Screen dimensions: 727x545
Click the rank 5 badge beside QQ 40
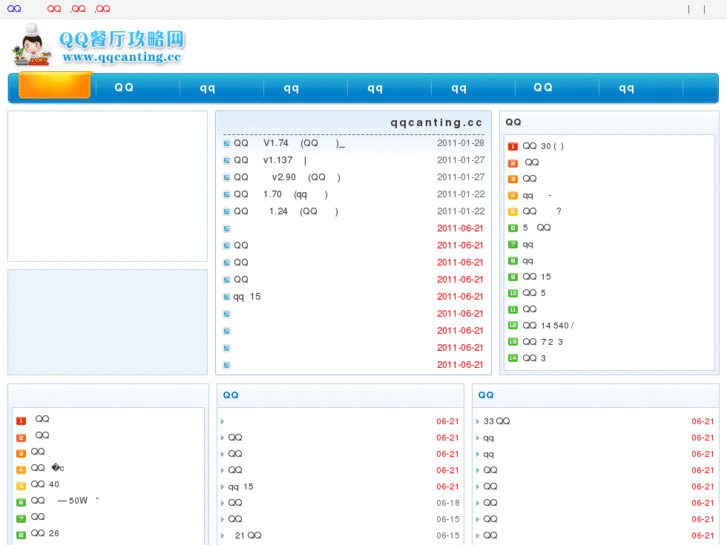point(21,487)
